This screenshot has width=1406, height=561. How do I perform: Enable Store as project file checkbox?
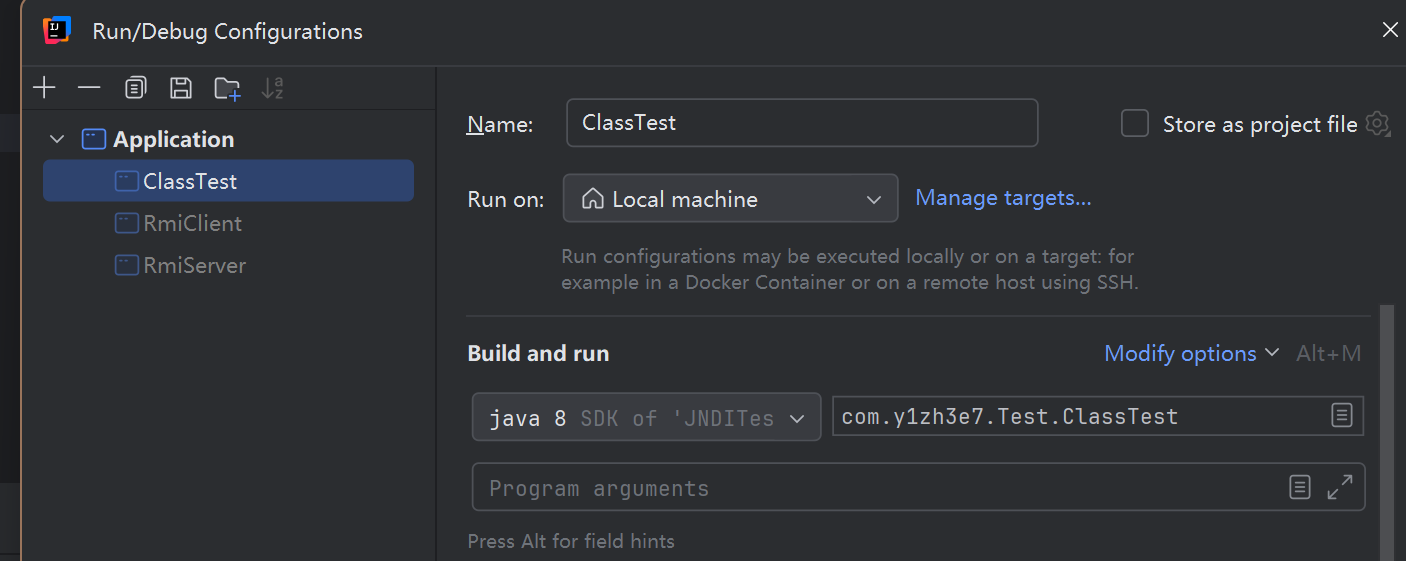(1135, 124)
